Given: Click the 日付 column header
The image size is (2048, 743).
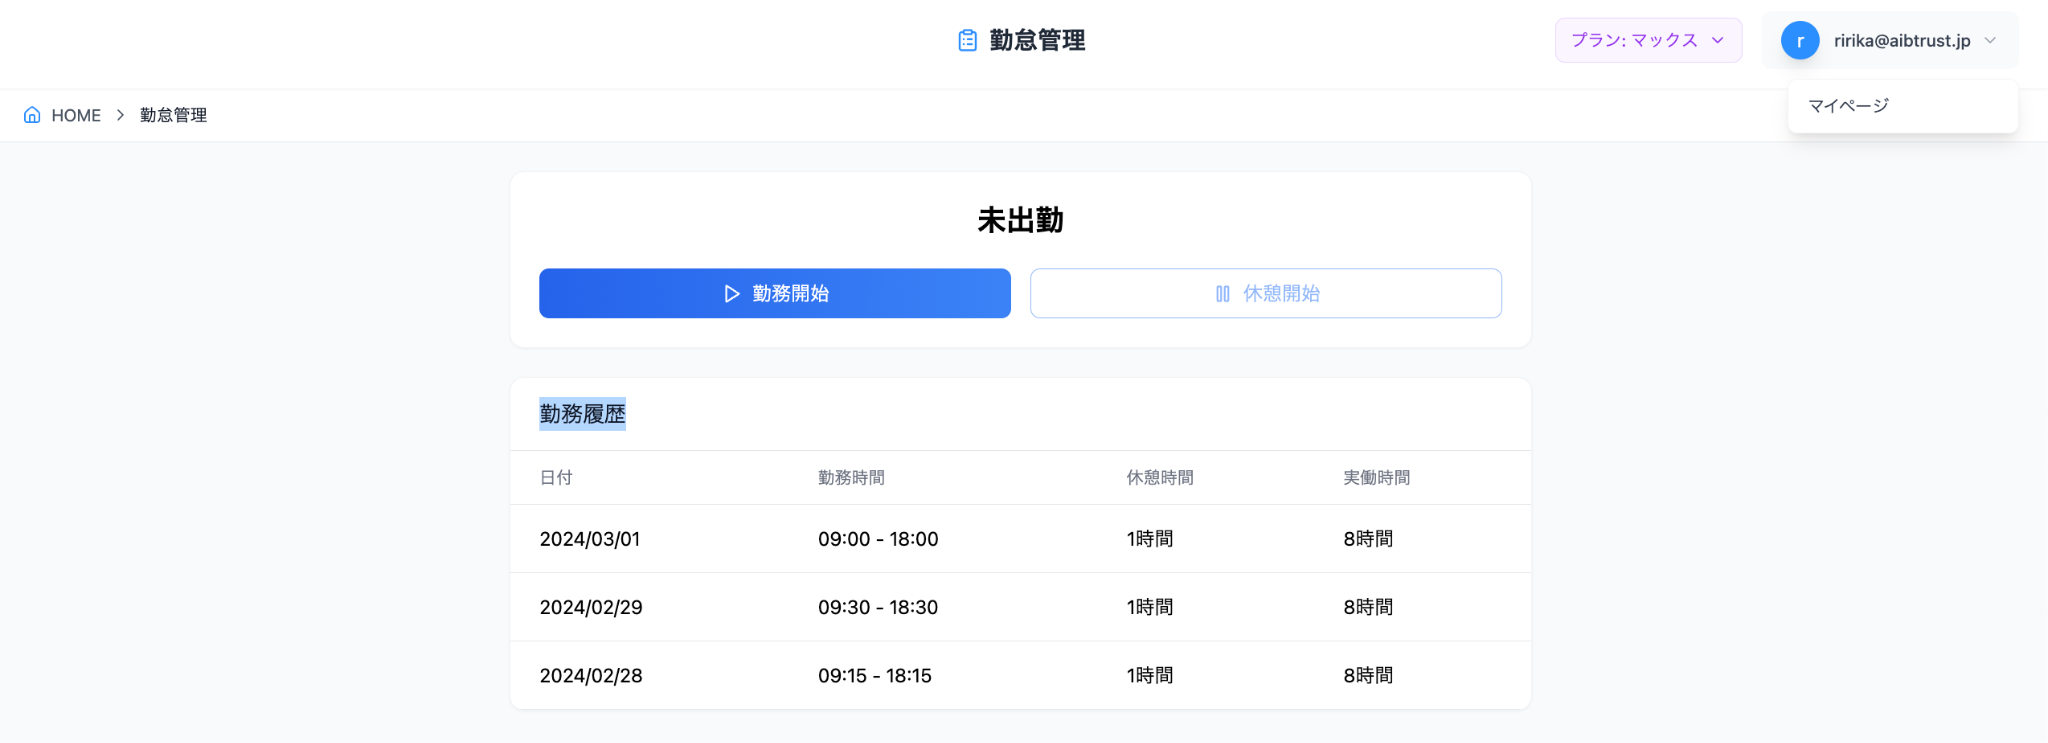Looking at the screenshot, I should click(x=556, y=478).
